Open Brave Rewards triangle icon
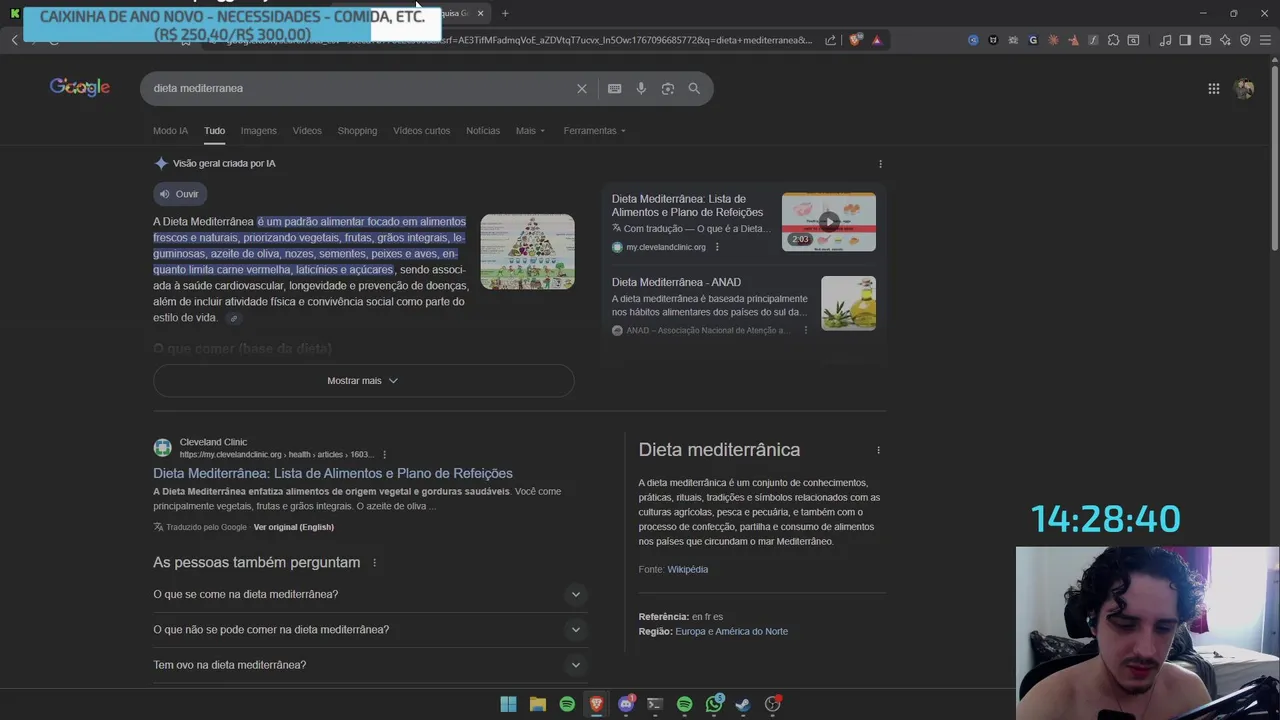 877,40
